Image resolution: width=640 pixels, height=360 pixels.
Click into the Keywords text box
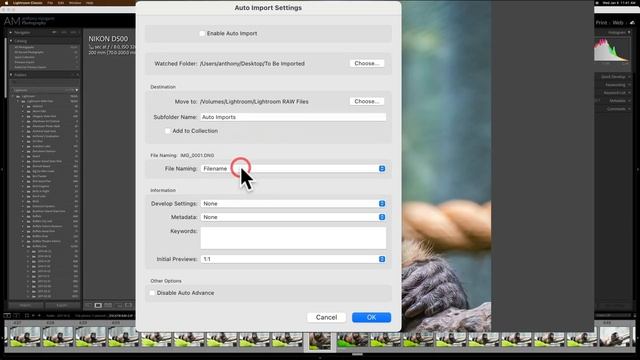tap(293, 238)
